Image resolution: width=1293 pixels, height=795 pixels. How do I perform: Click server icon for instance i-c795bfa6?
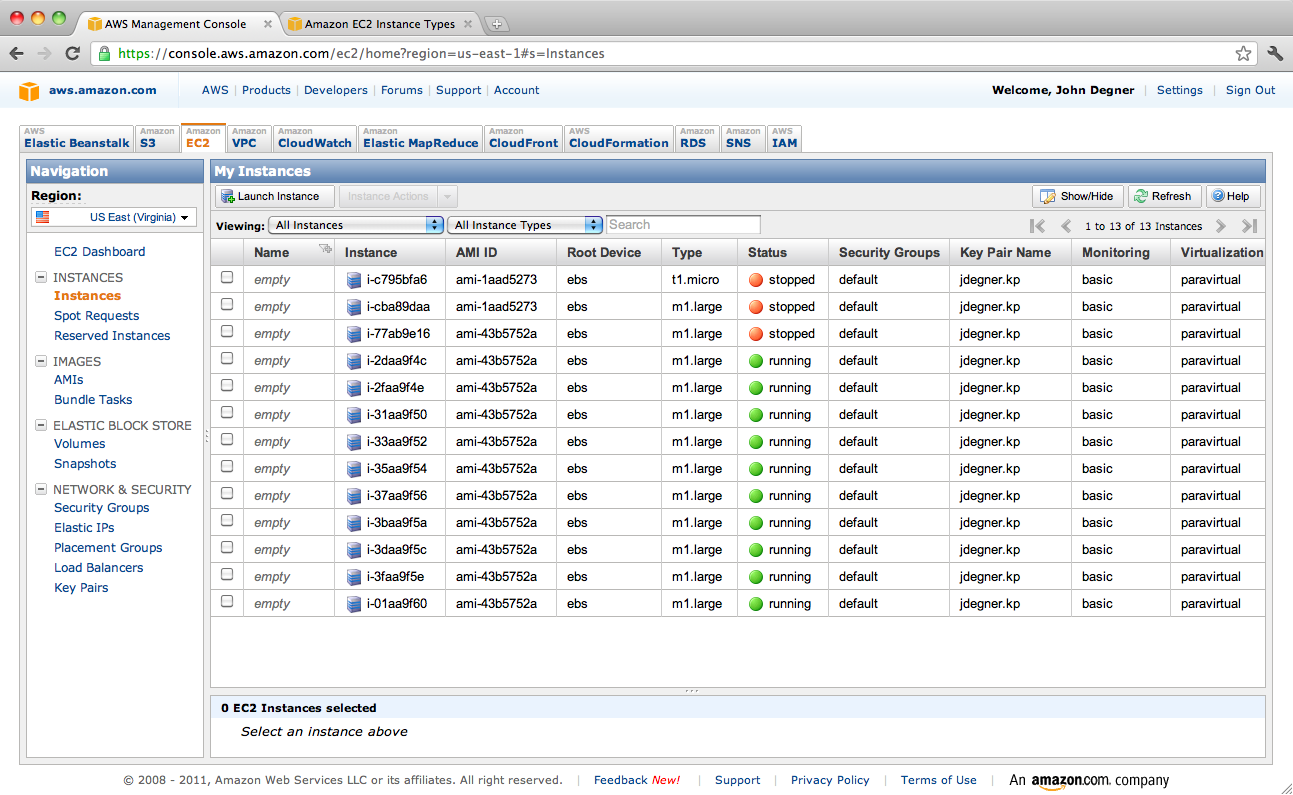tap(353, 280)
